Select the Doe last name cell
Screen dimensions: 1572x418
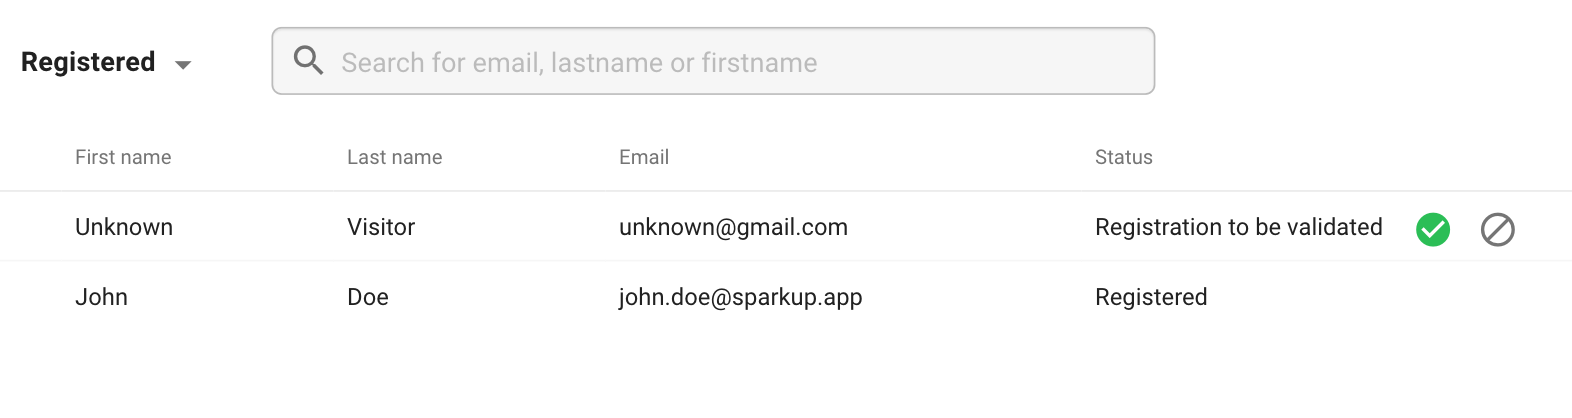[368, 297]
